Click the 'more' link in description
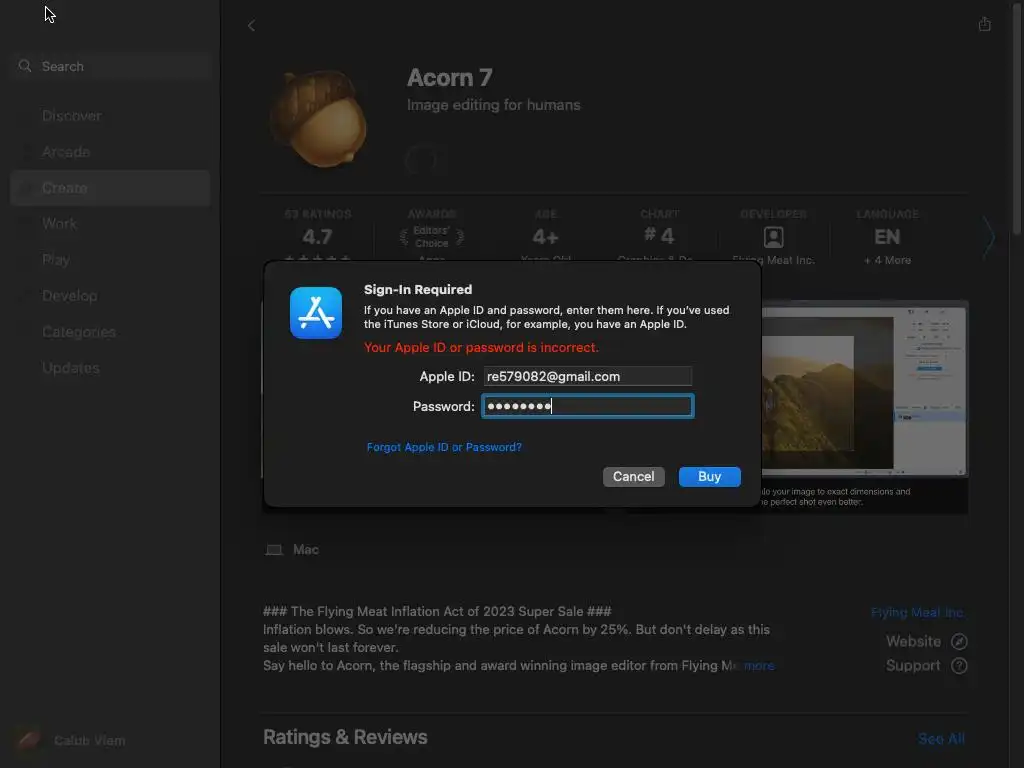The width and height of the screenshot is (1024, 768). pos(759,665)
